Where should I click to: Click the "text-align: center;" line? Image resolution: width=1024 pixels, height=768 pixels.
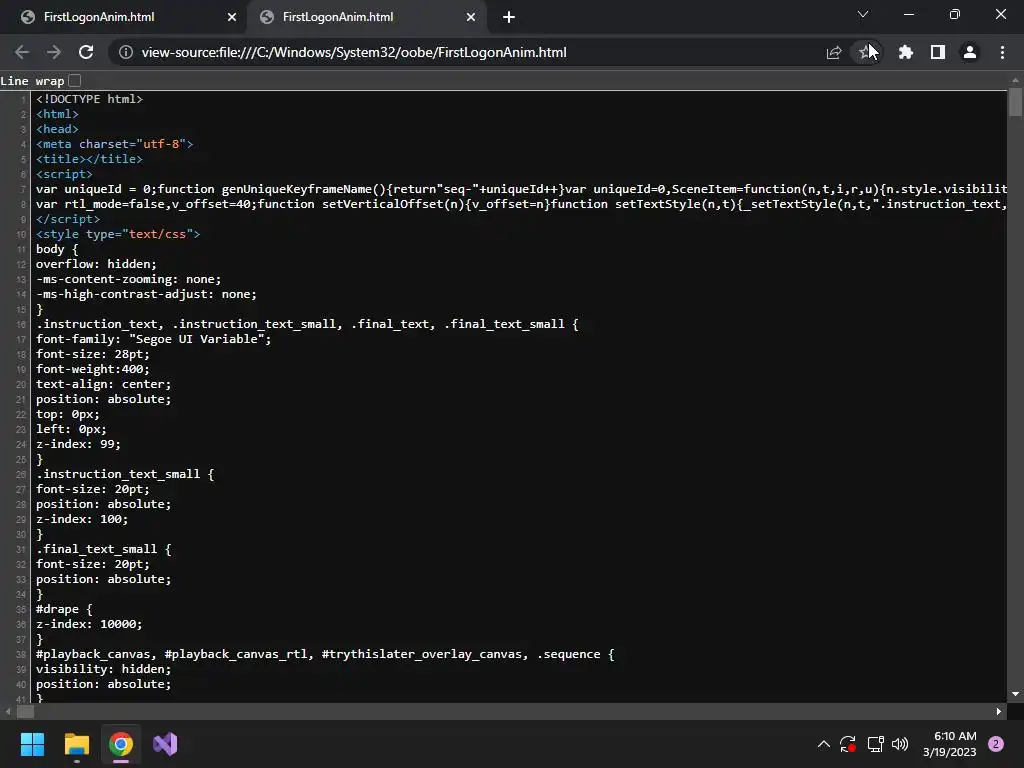(x=103, y=385)
